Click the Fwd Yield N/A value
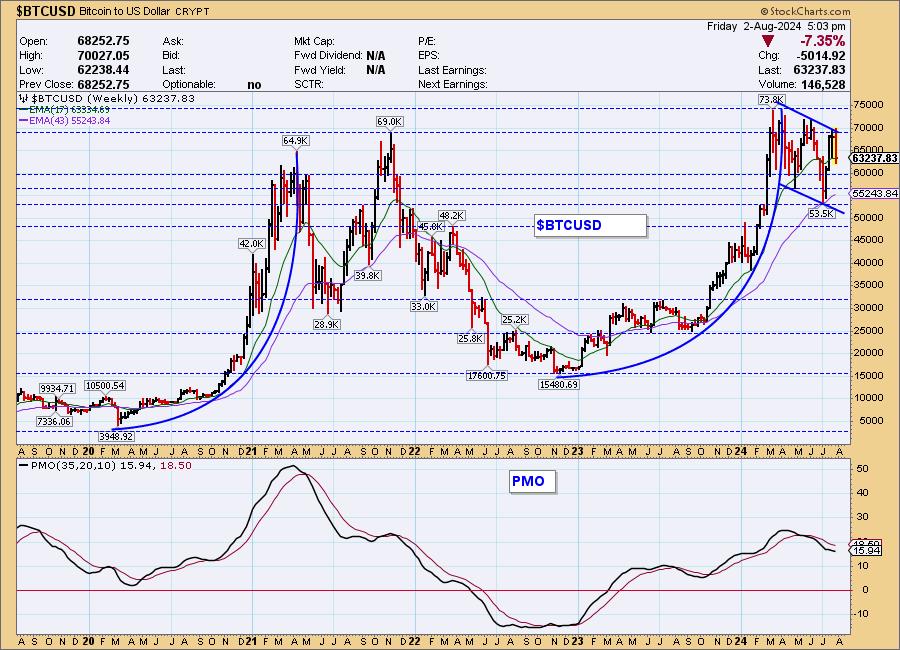This screenshot has width=900, height=650. coord(375,70)
